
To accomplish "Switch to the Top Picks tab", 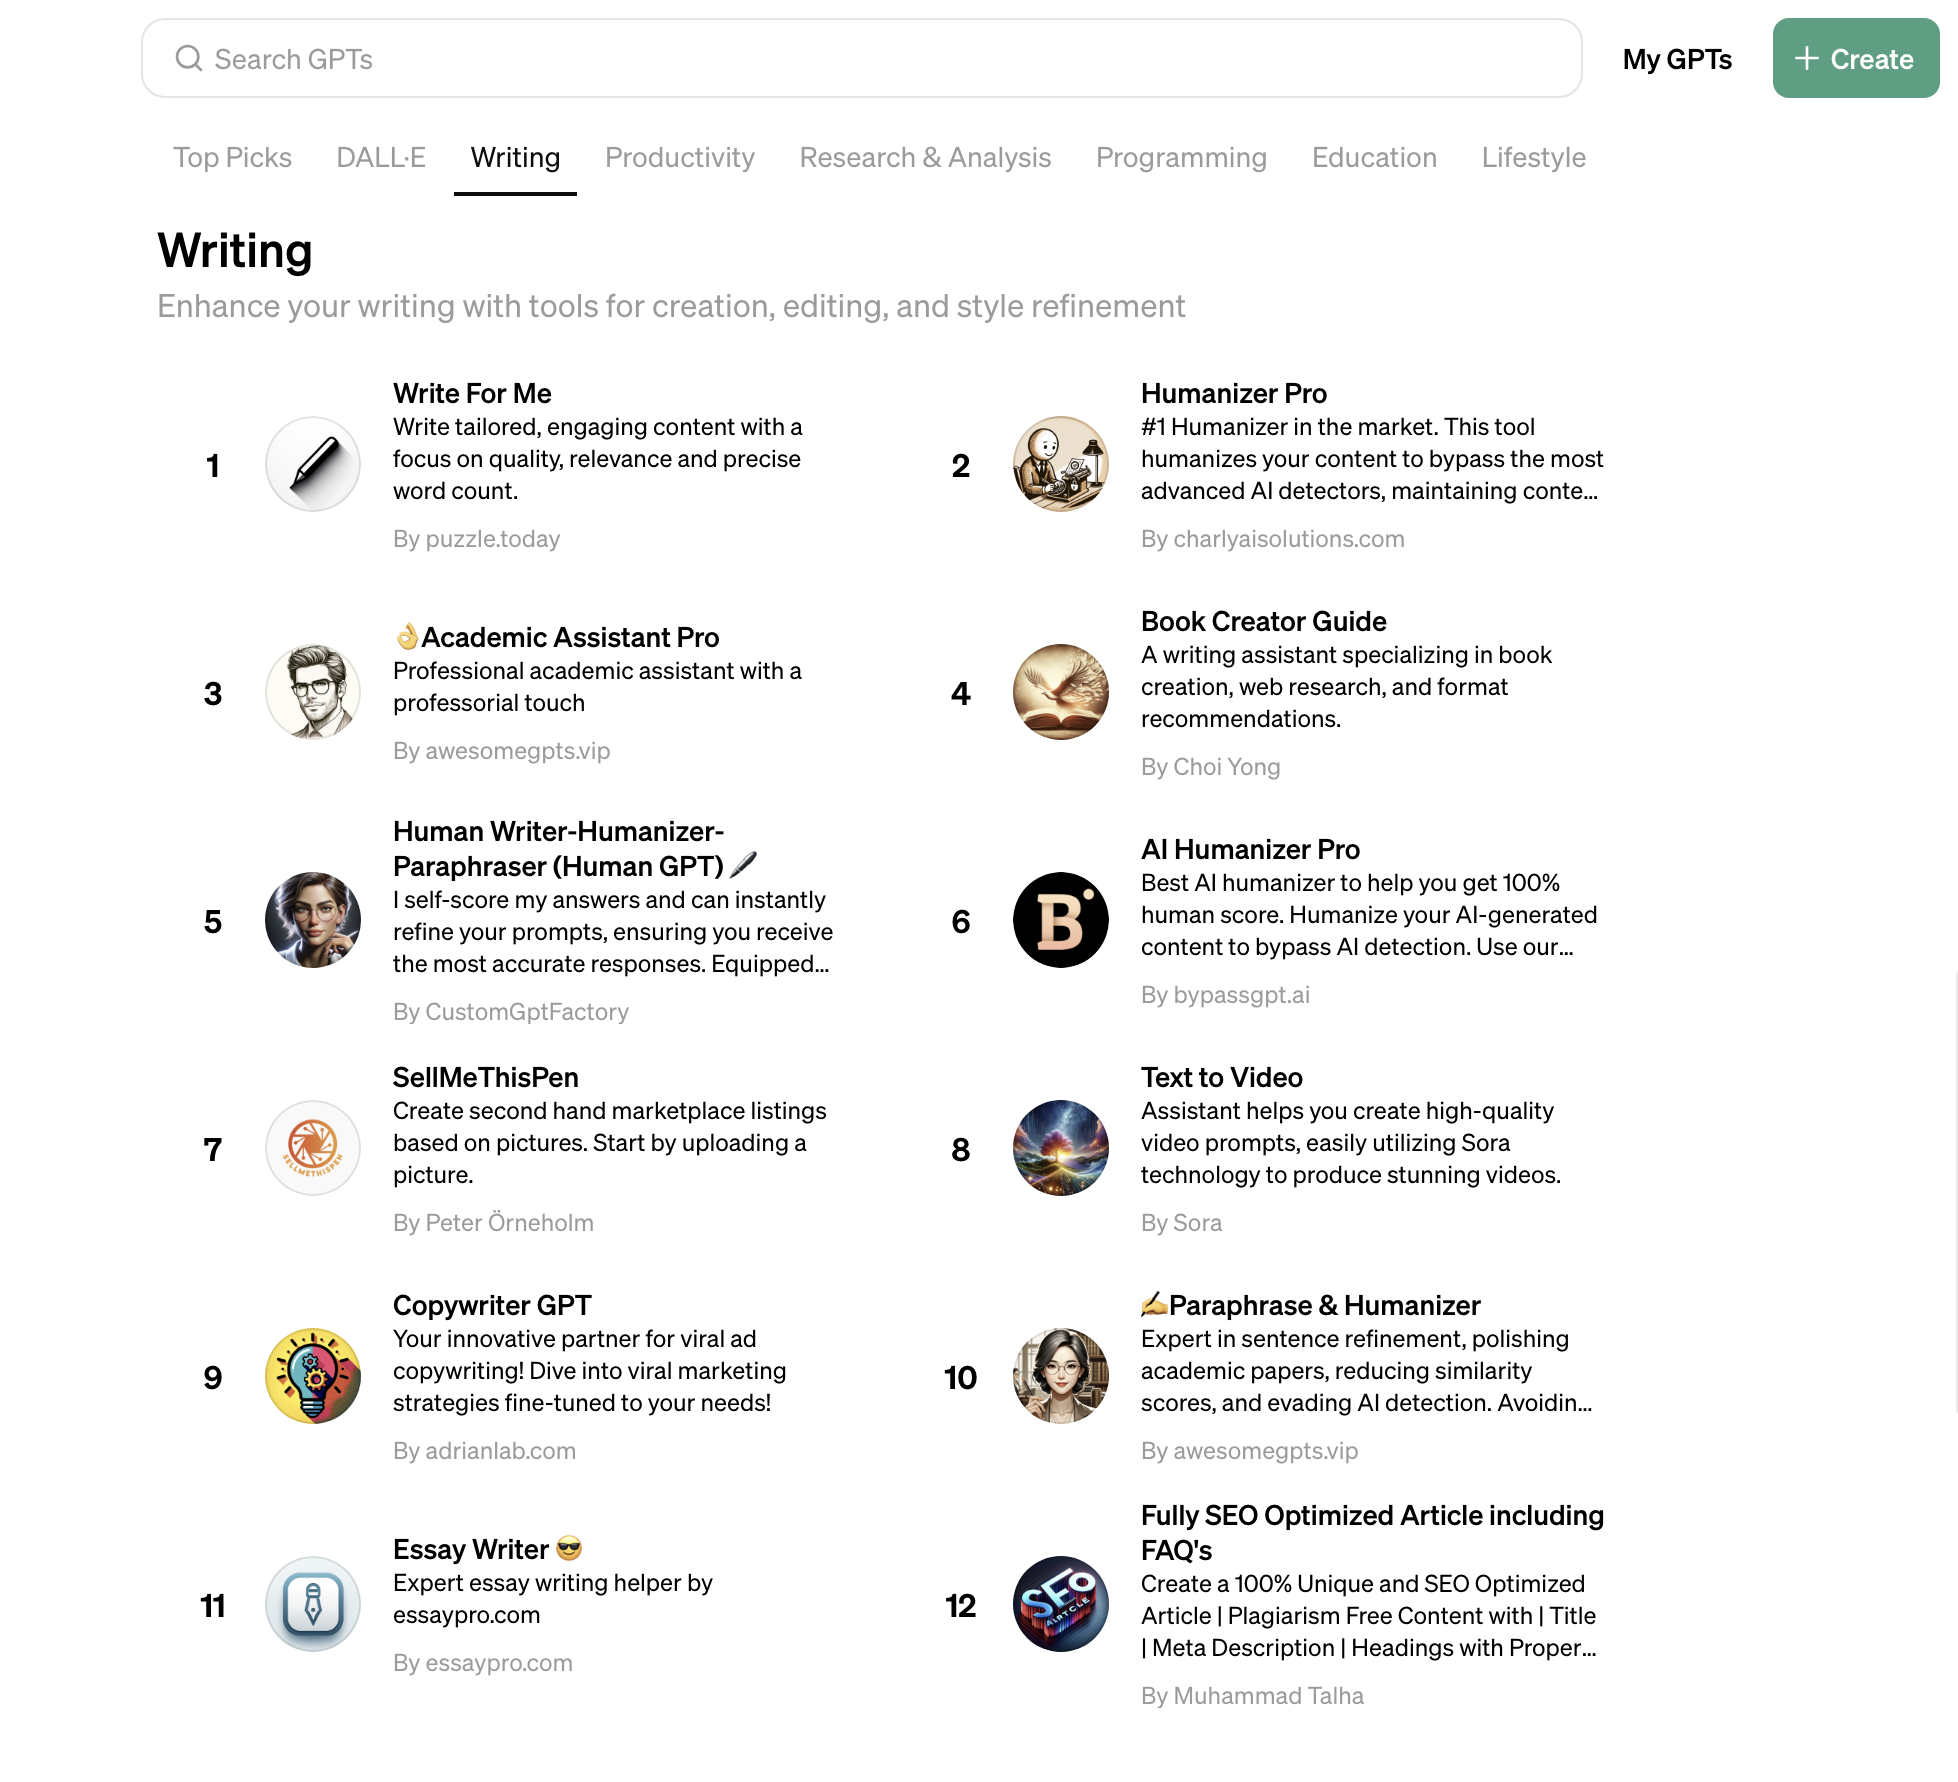I will pos(232,158).
